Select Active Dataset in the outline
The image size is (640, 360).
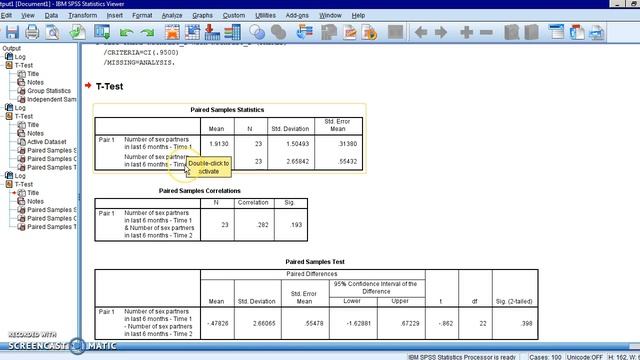(47, 142)
